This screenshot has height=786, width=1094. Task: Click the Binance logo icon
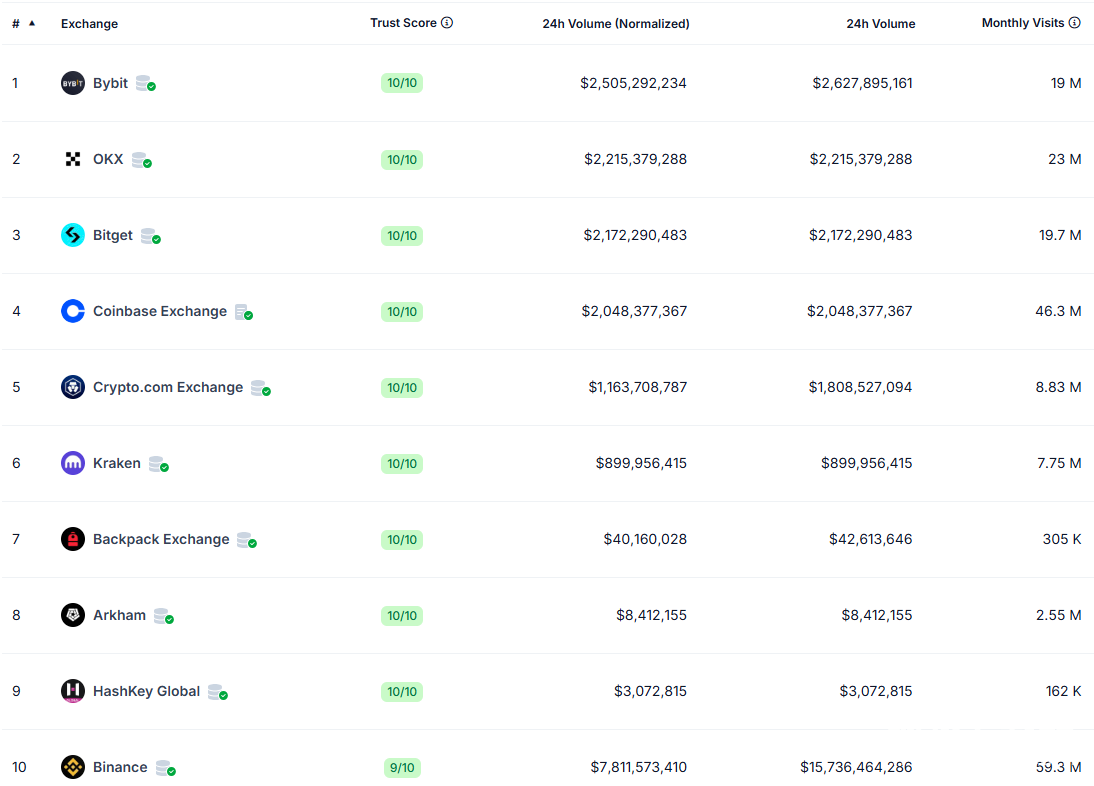coord(73,767)
